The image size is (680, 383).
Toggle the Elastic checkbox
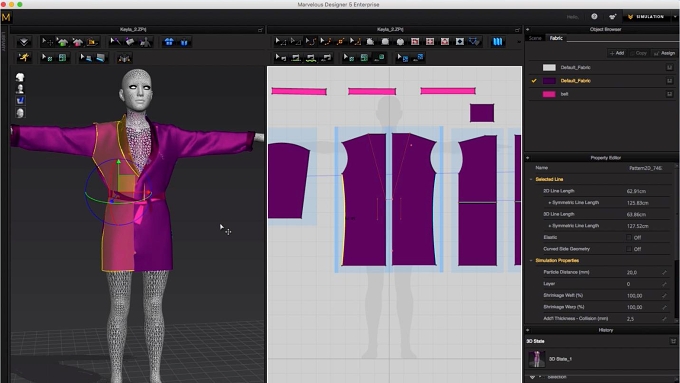[628, 237]
